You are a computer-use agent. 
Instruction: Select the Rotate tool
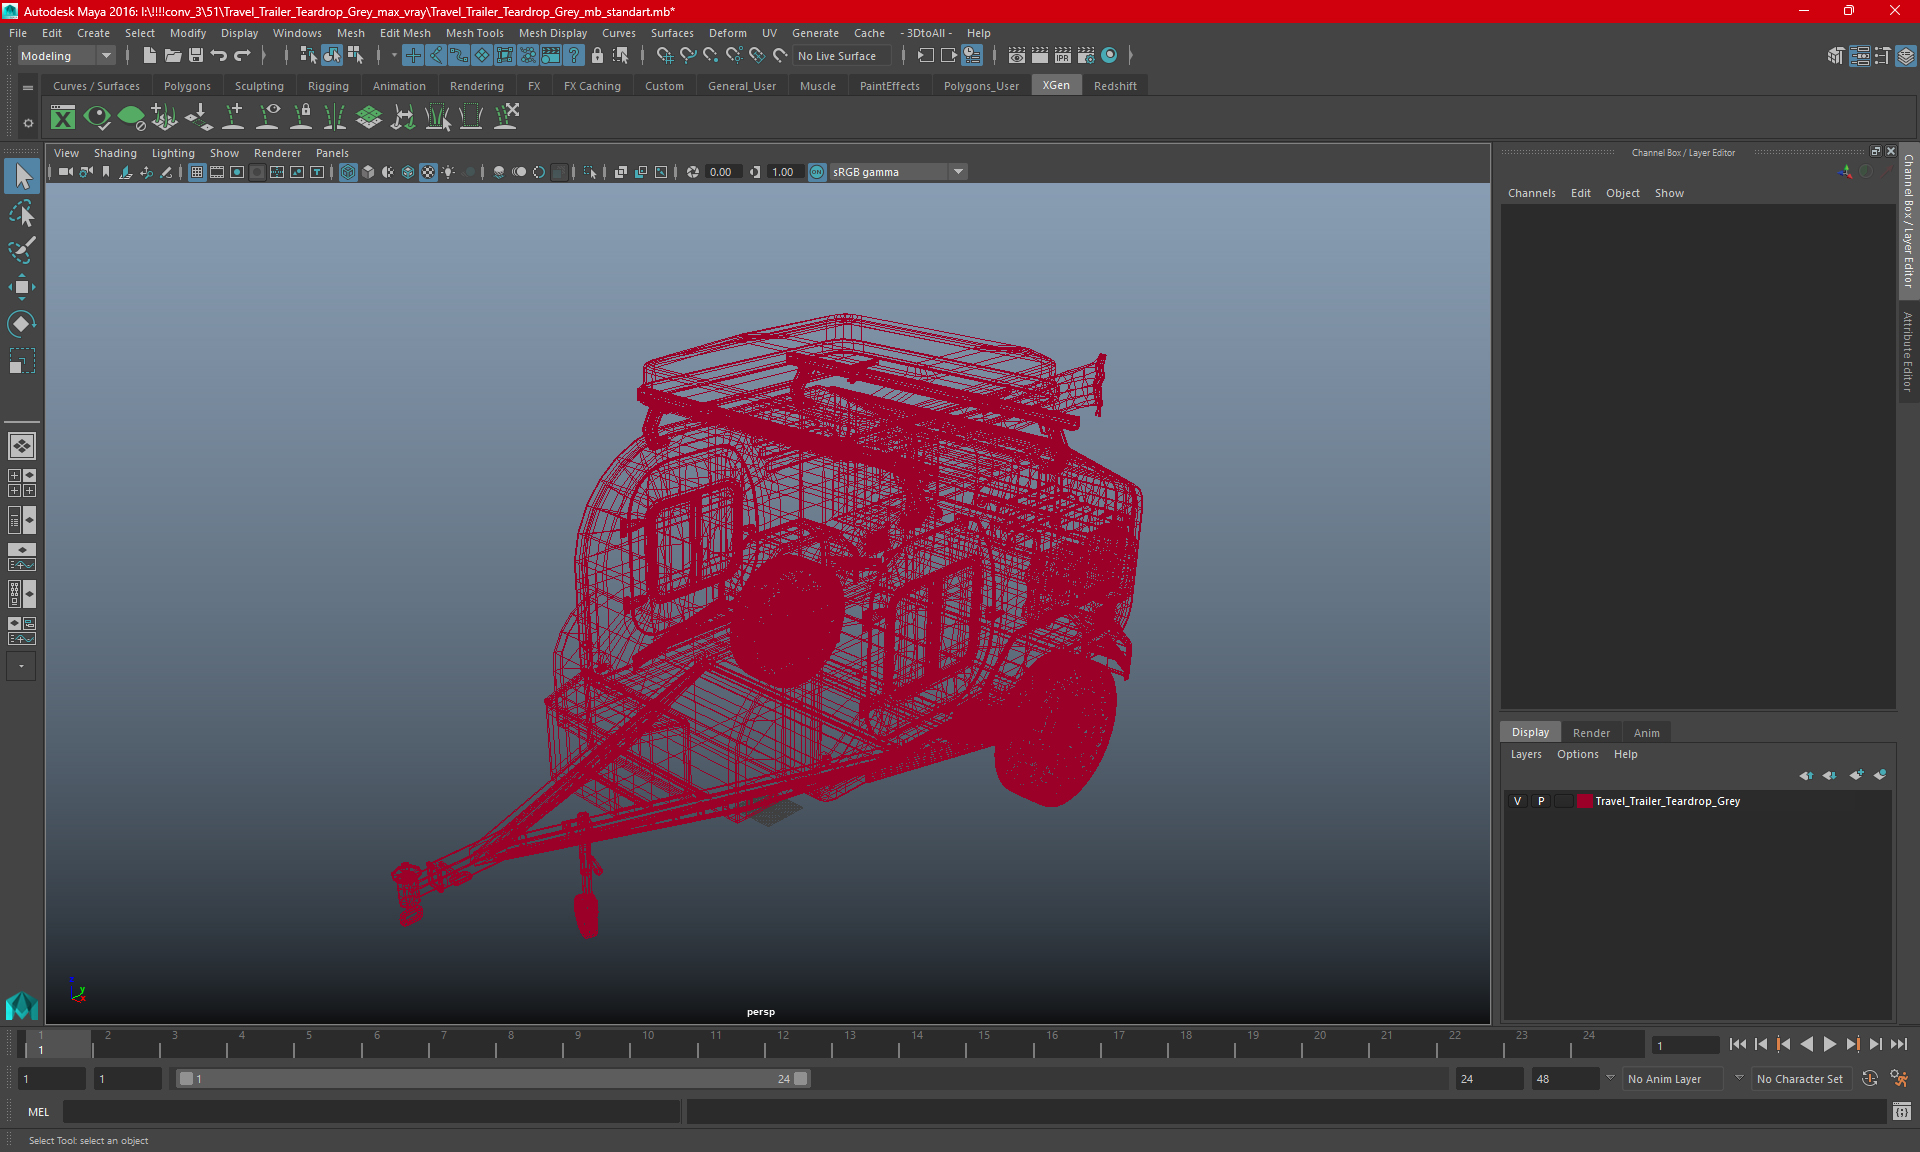[22, 323]
